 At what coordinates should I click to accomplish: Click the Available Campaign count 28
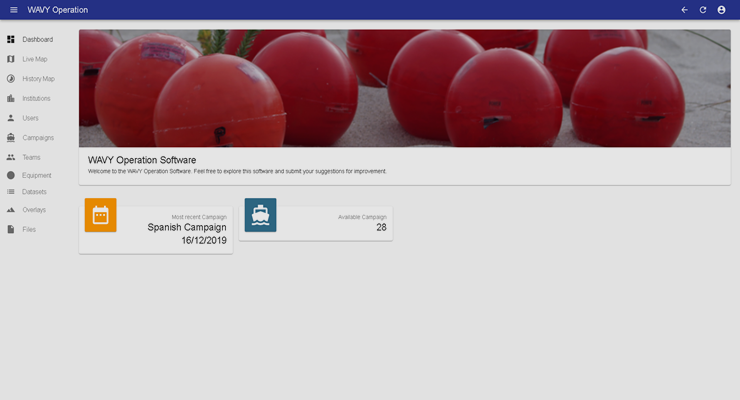point(381,227)
